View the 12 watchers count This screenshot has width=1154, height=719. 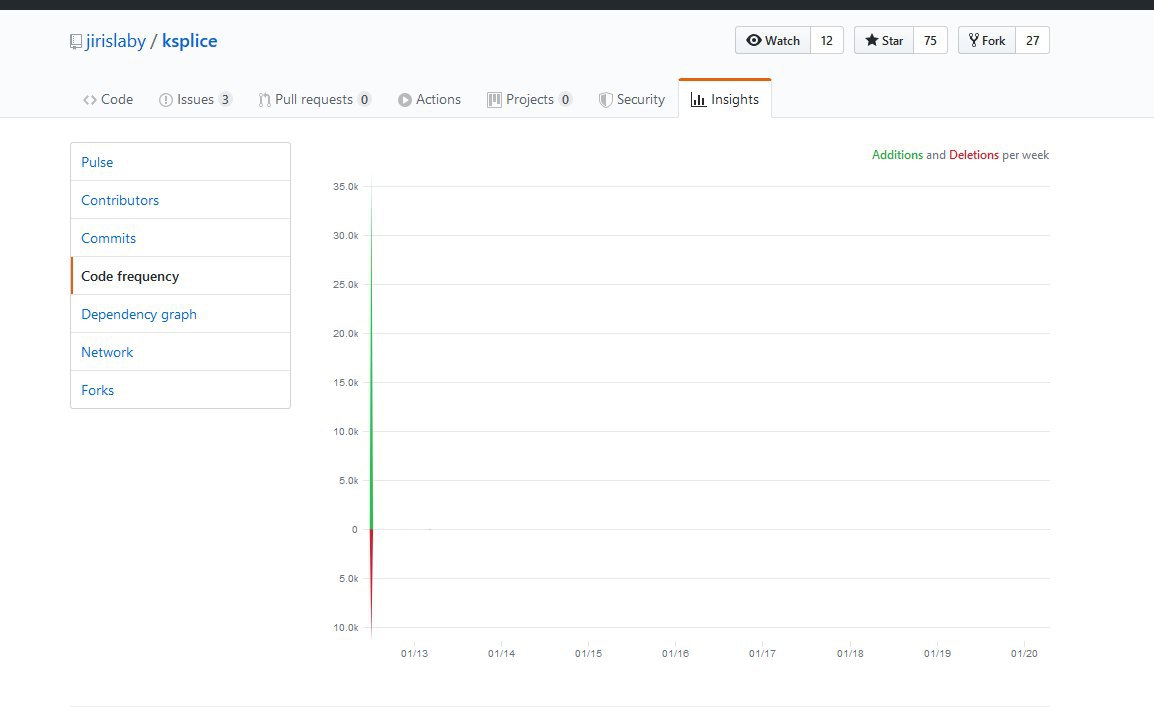(826, 40)
